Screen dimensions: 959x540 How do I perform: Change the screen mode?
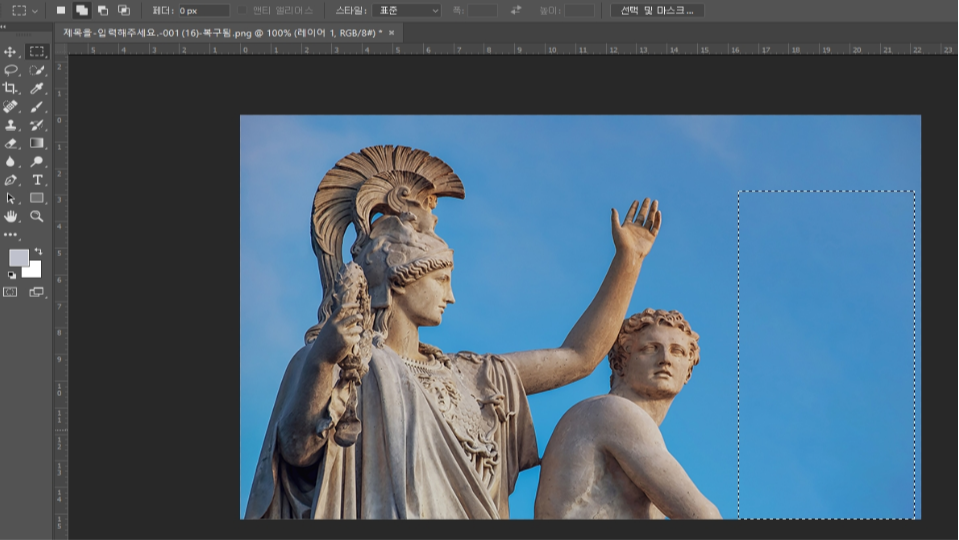click(x=37, y=292)
